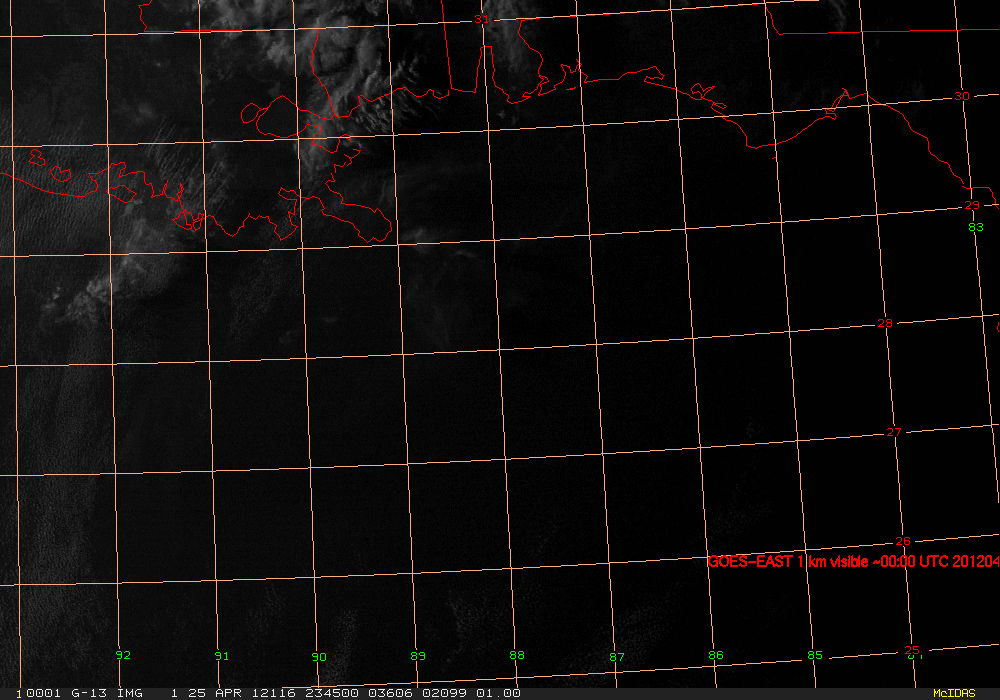This screenshot has height=700, width=1000.
Task: Click the green longitude label 86
Action: [x=716, y=655]
